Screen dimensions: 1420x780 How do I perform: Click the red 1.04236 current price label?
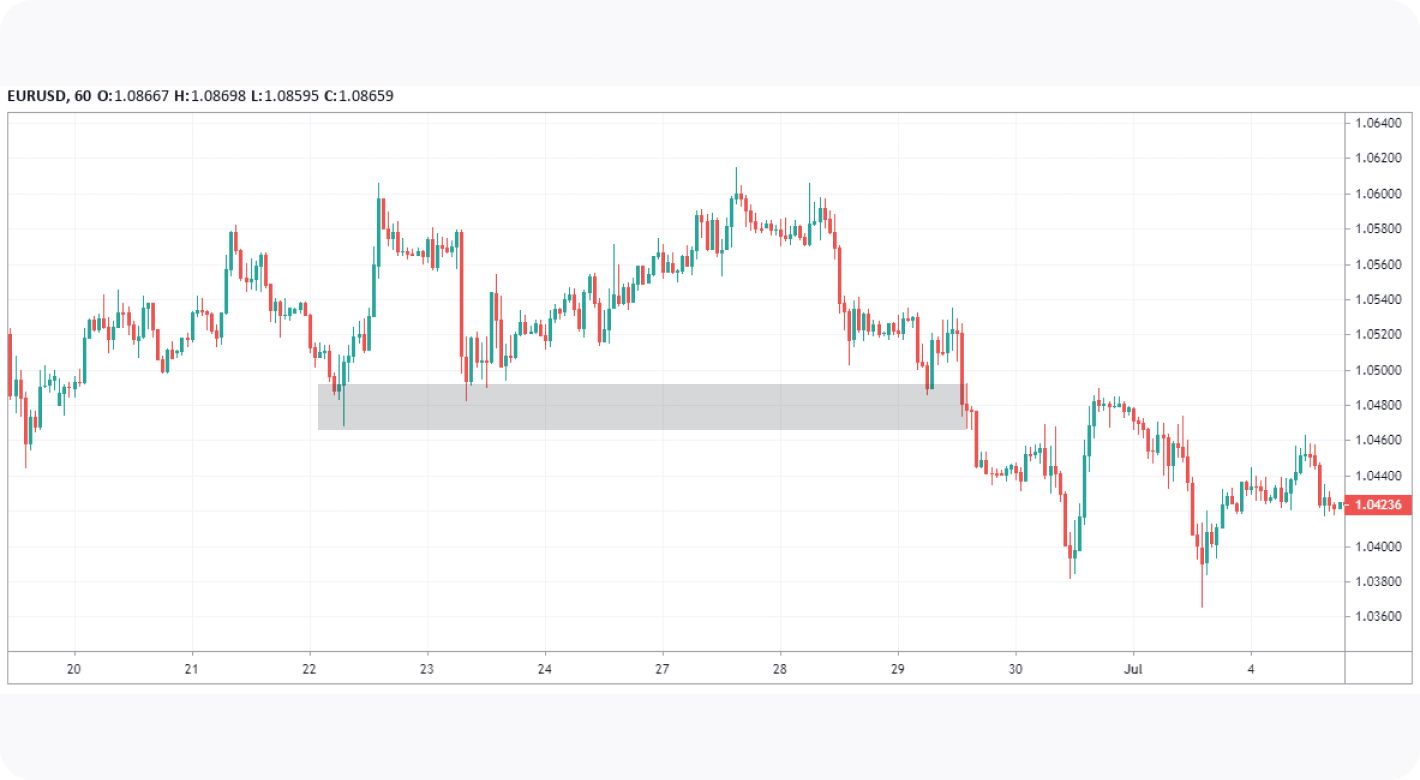click(1381, 505)
